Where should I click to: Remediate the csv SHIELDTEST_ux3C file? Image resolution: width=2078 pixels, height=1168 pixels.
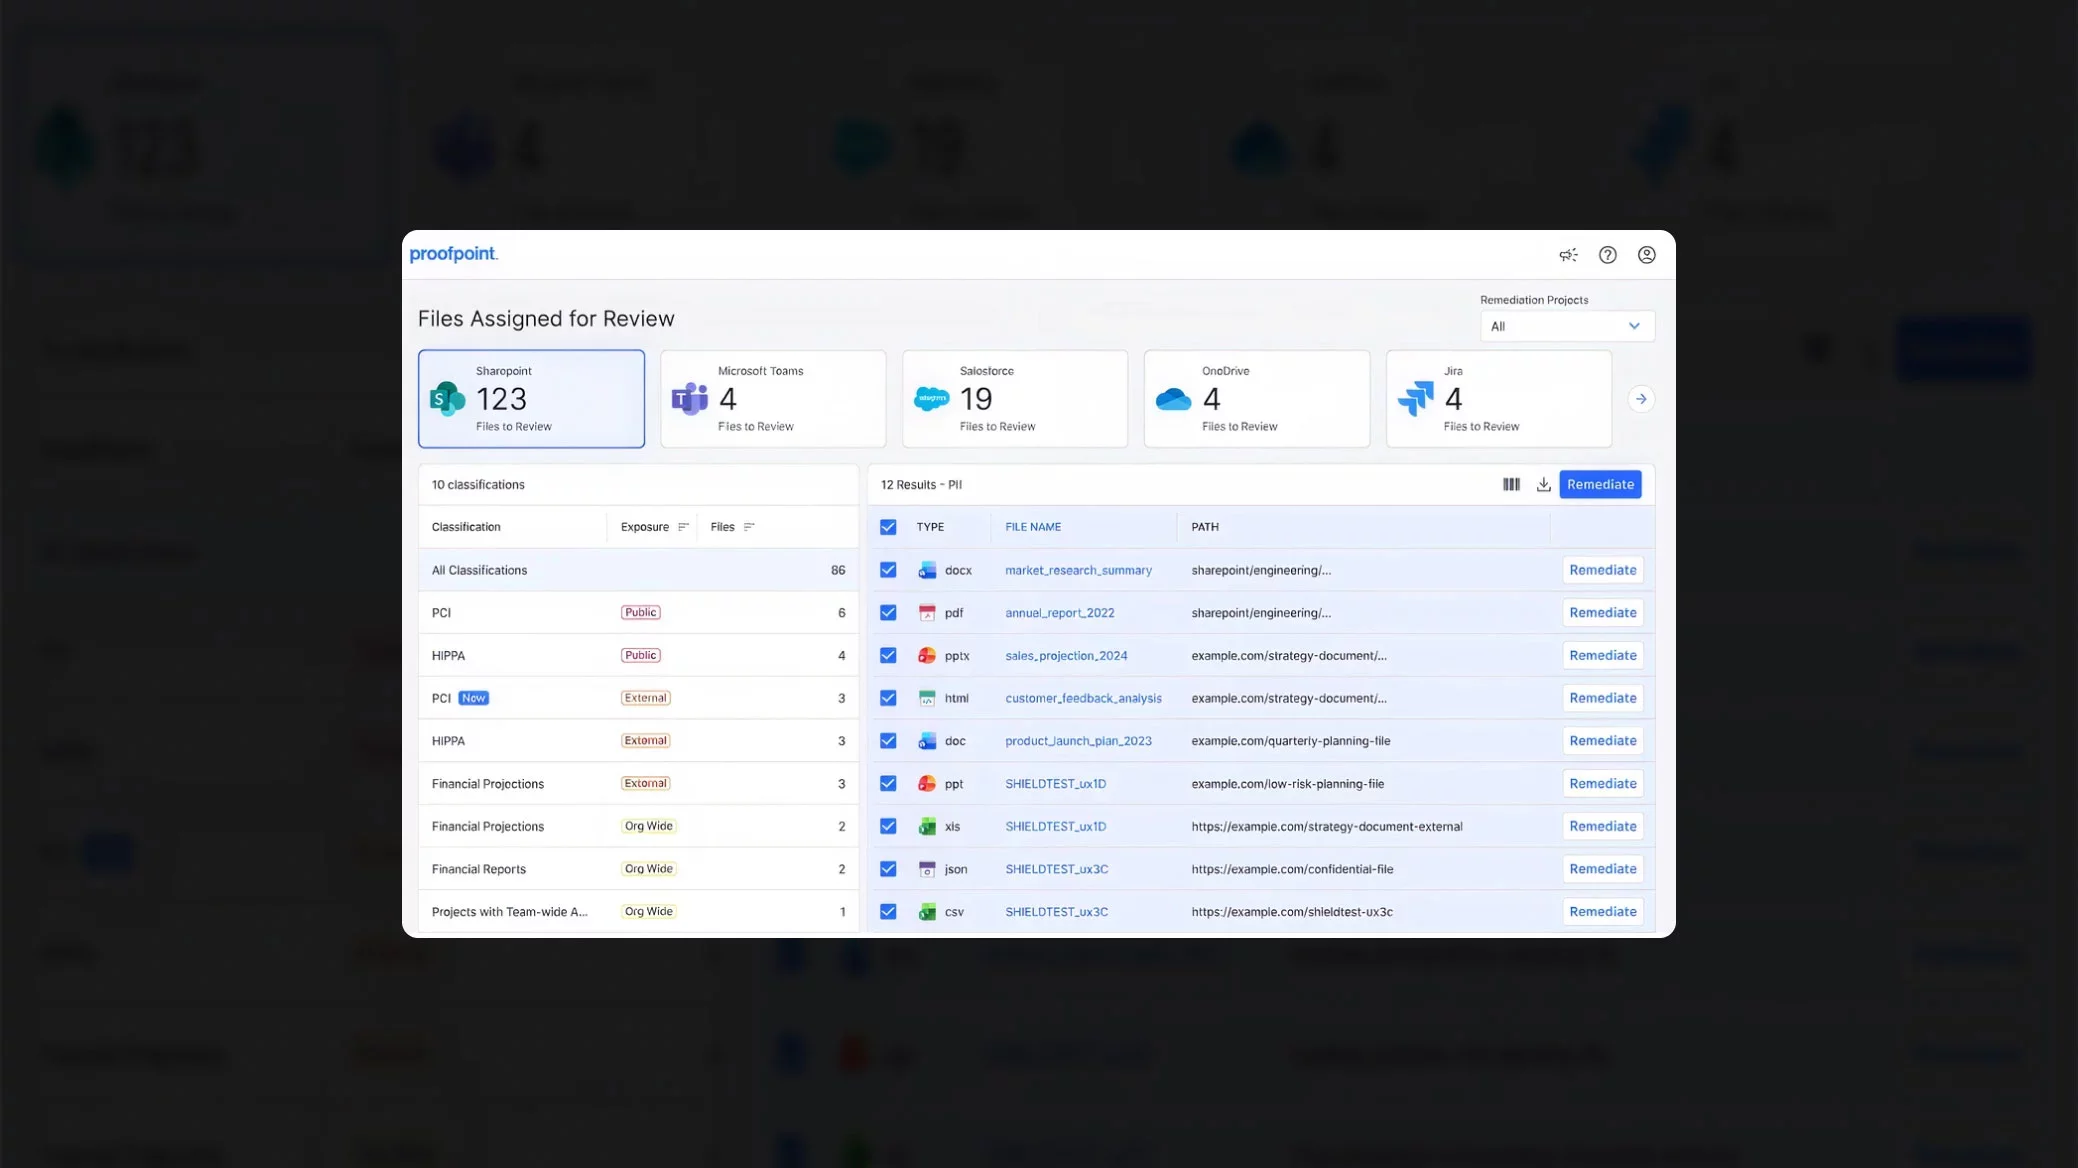pyautogui.click(x=1602, y=912)
